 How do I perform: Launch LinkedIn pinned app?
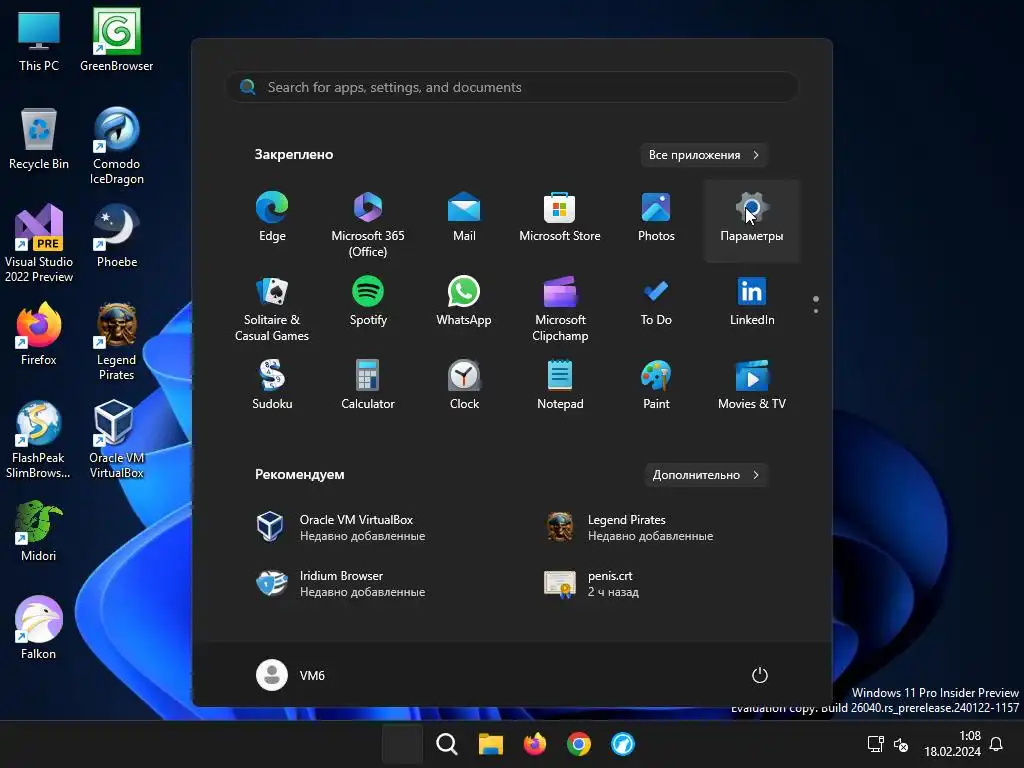tap(752, 302)
